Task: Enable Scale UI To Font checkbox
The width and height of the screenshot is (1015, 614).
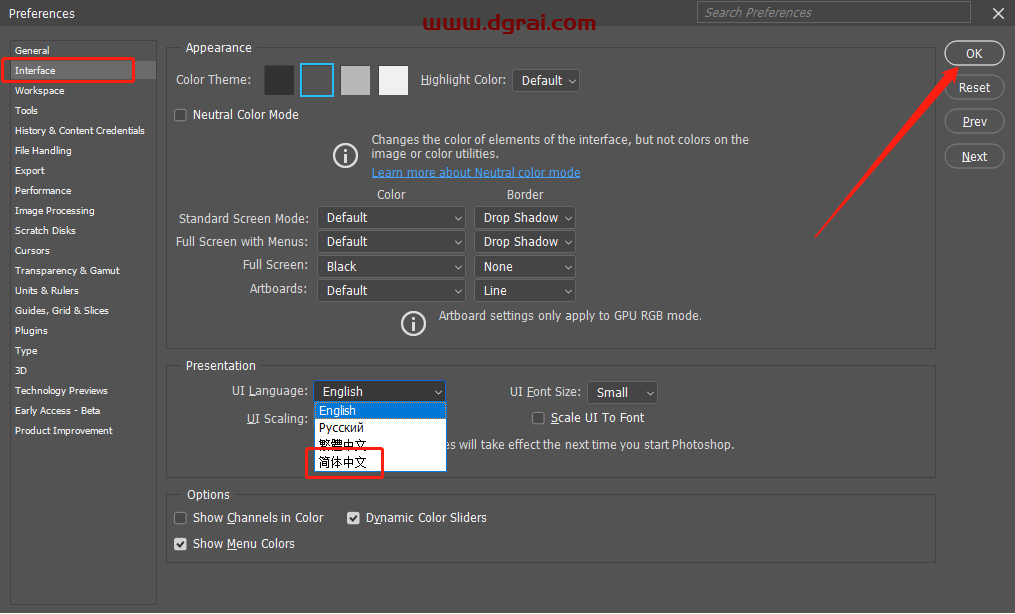Action: pyautogui.click(x=538, y=418)
